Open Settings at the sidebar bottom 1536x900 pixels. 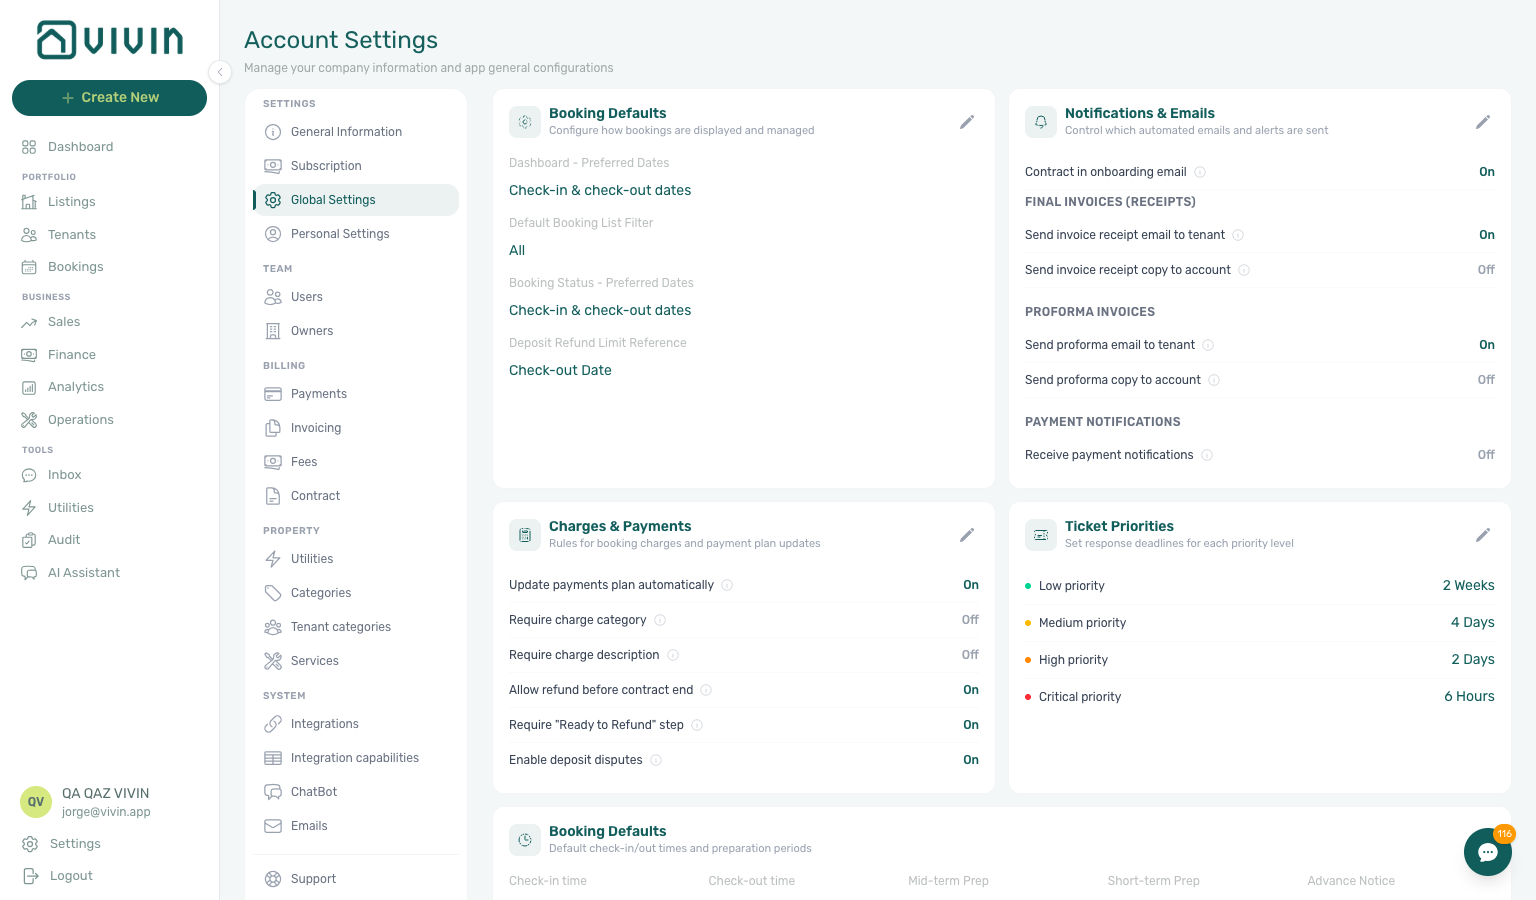pos(75,844)
